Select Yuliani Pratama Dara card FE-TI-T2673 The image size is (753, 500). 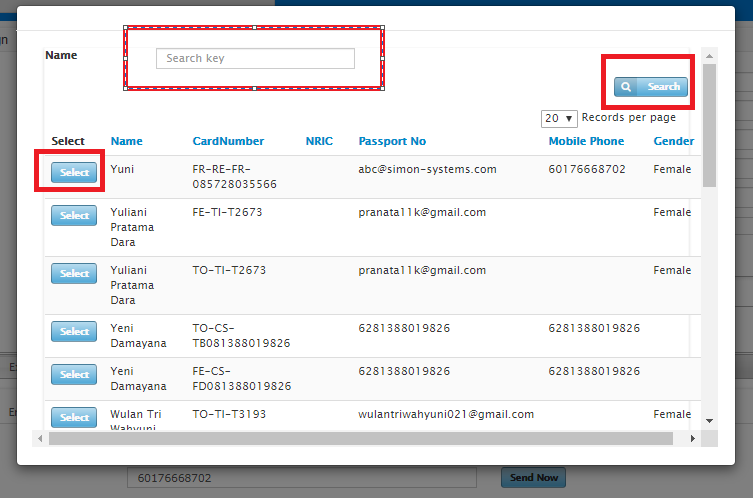(74, 216)
